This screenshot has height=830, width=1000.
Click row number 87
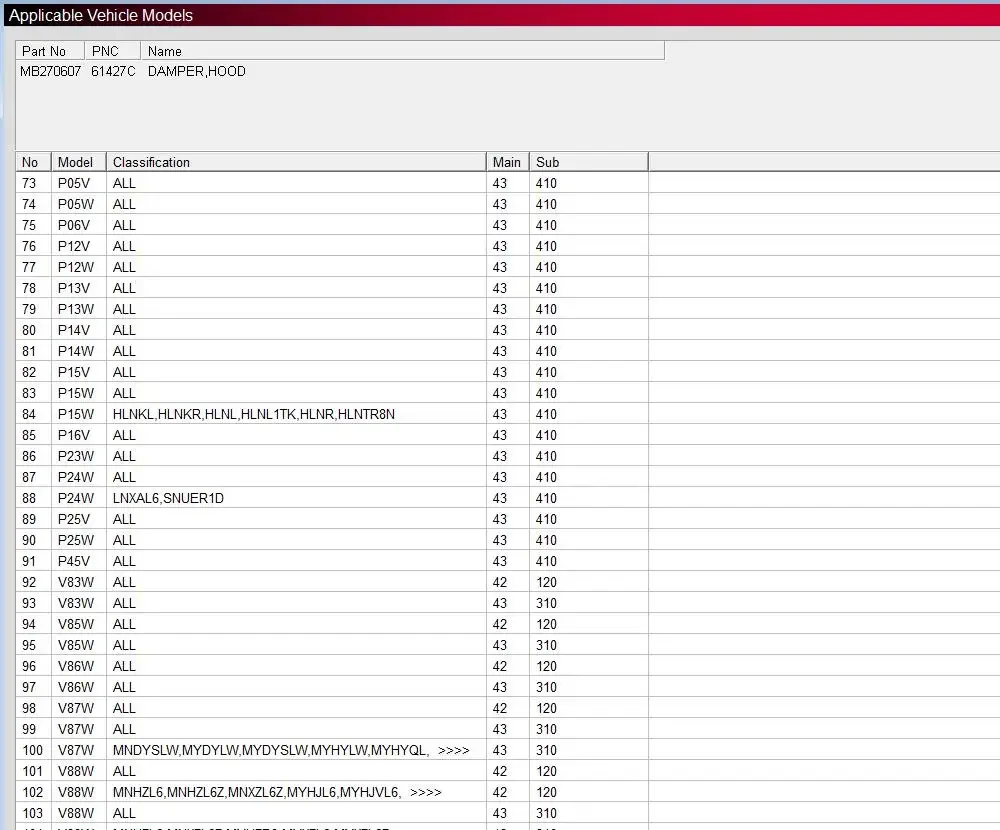pos(29,478)
